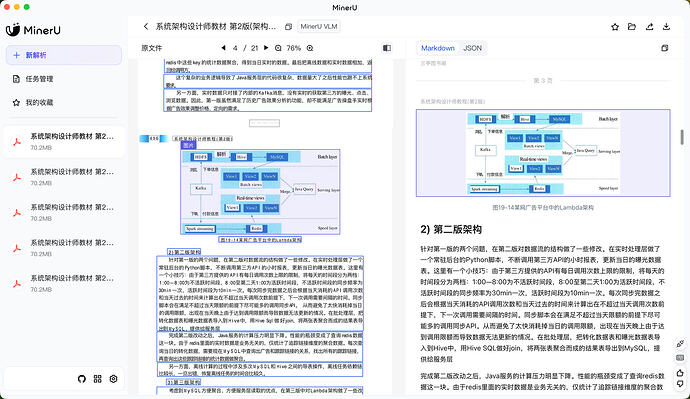Zoom in the source file view

click(310, 48)
